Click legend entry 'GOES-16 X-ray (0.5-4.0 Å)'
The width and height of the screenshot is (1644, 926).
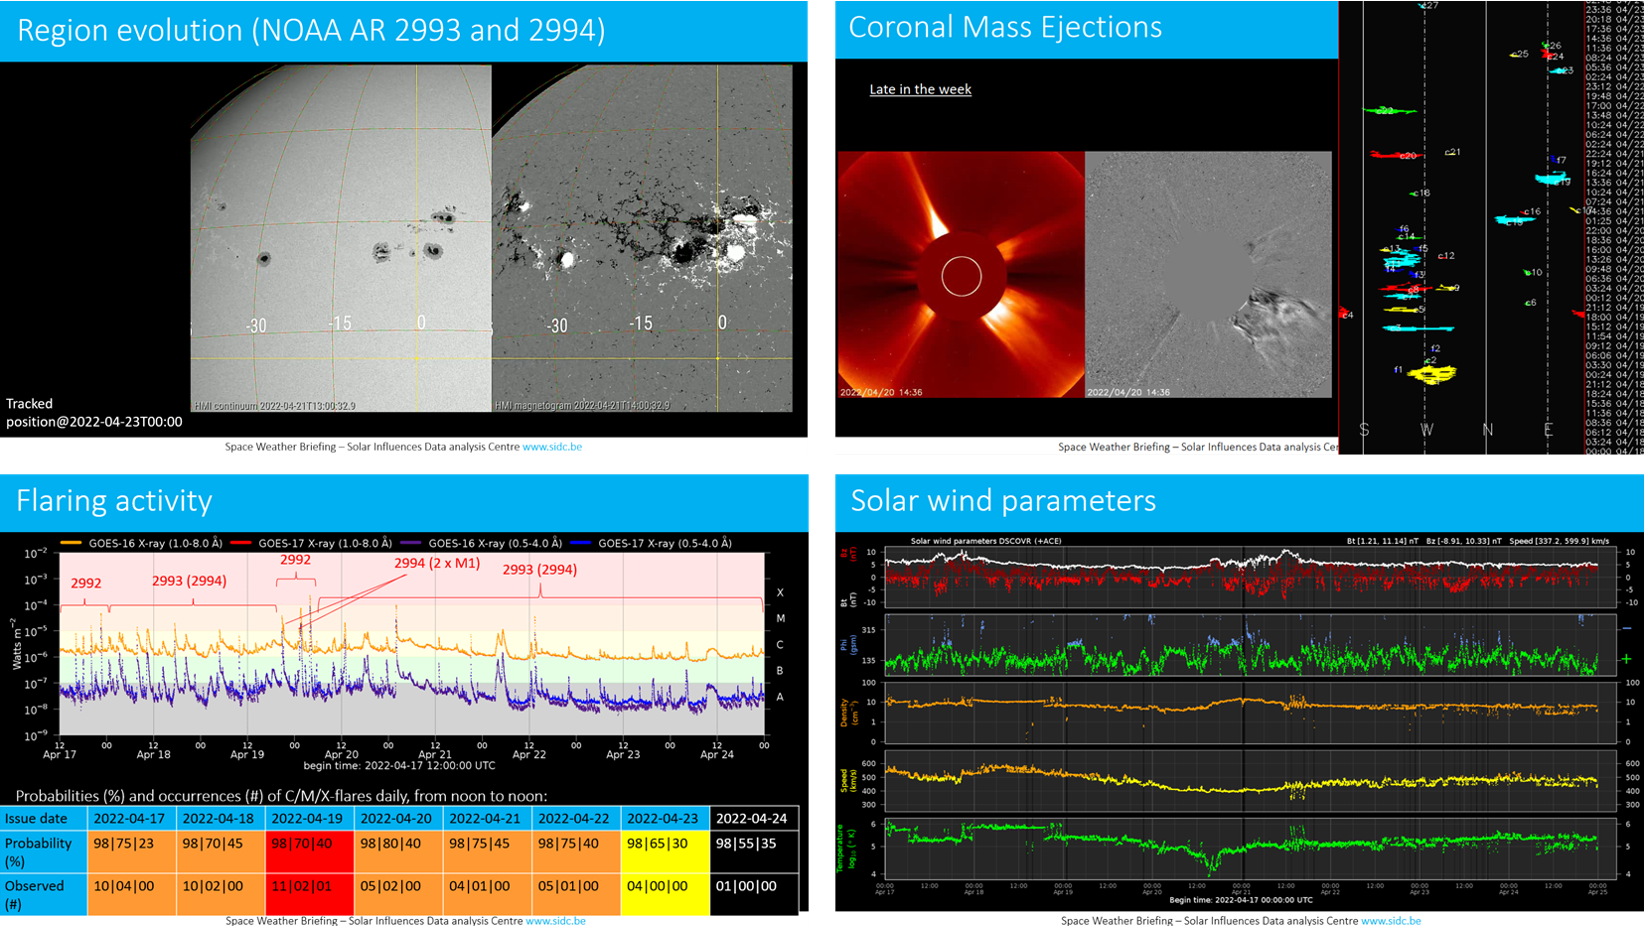481,543
